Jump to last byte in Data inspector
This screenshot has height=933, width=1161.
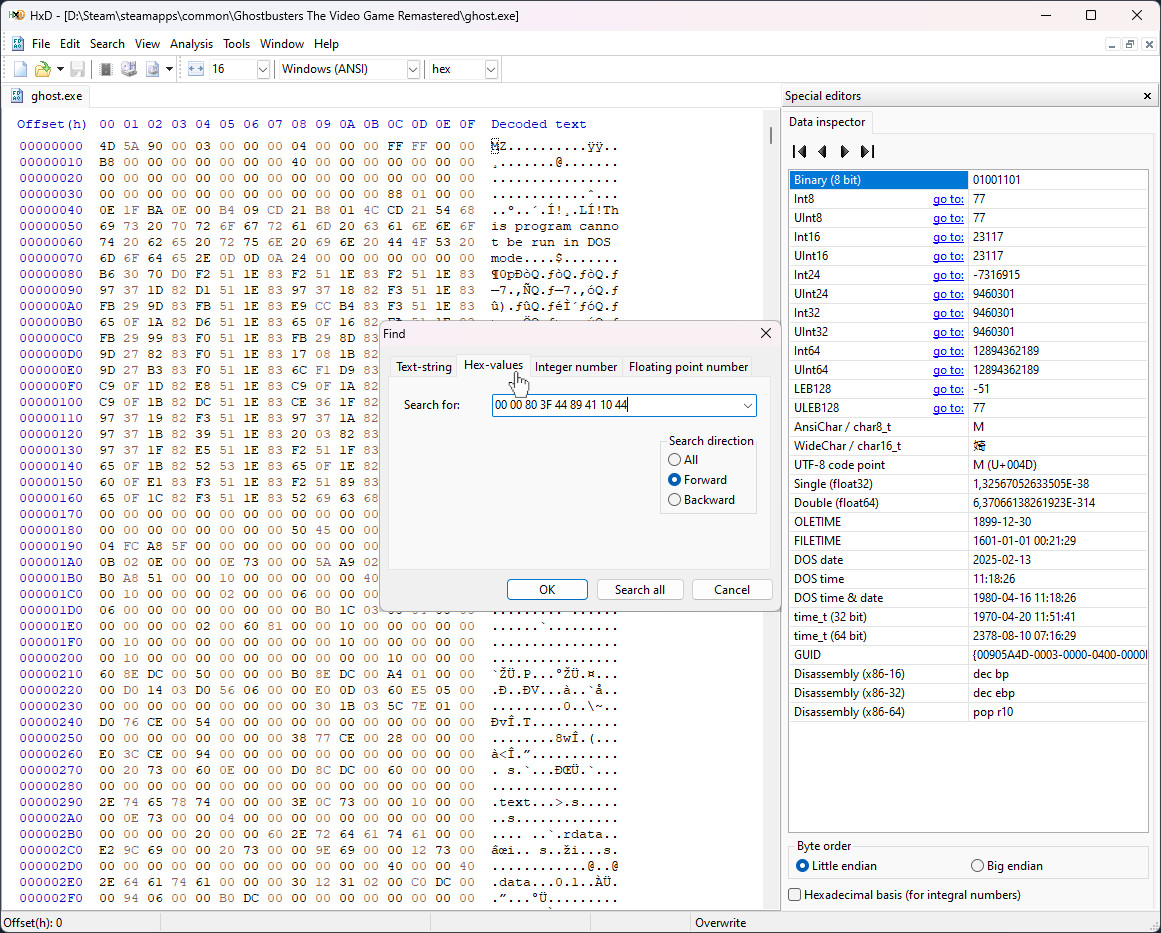click(x=867, y=151)
